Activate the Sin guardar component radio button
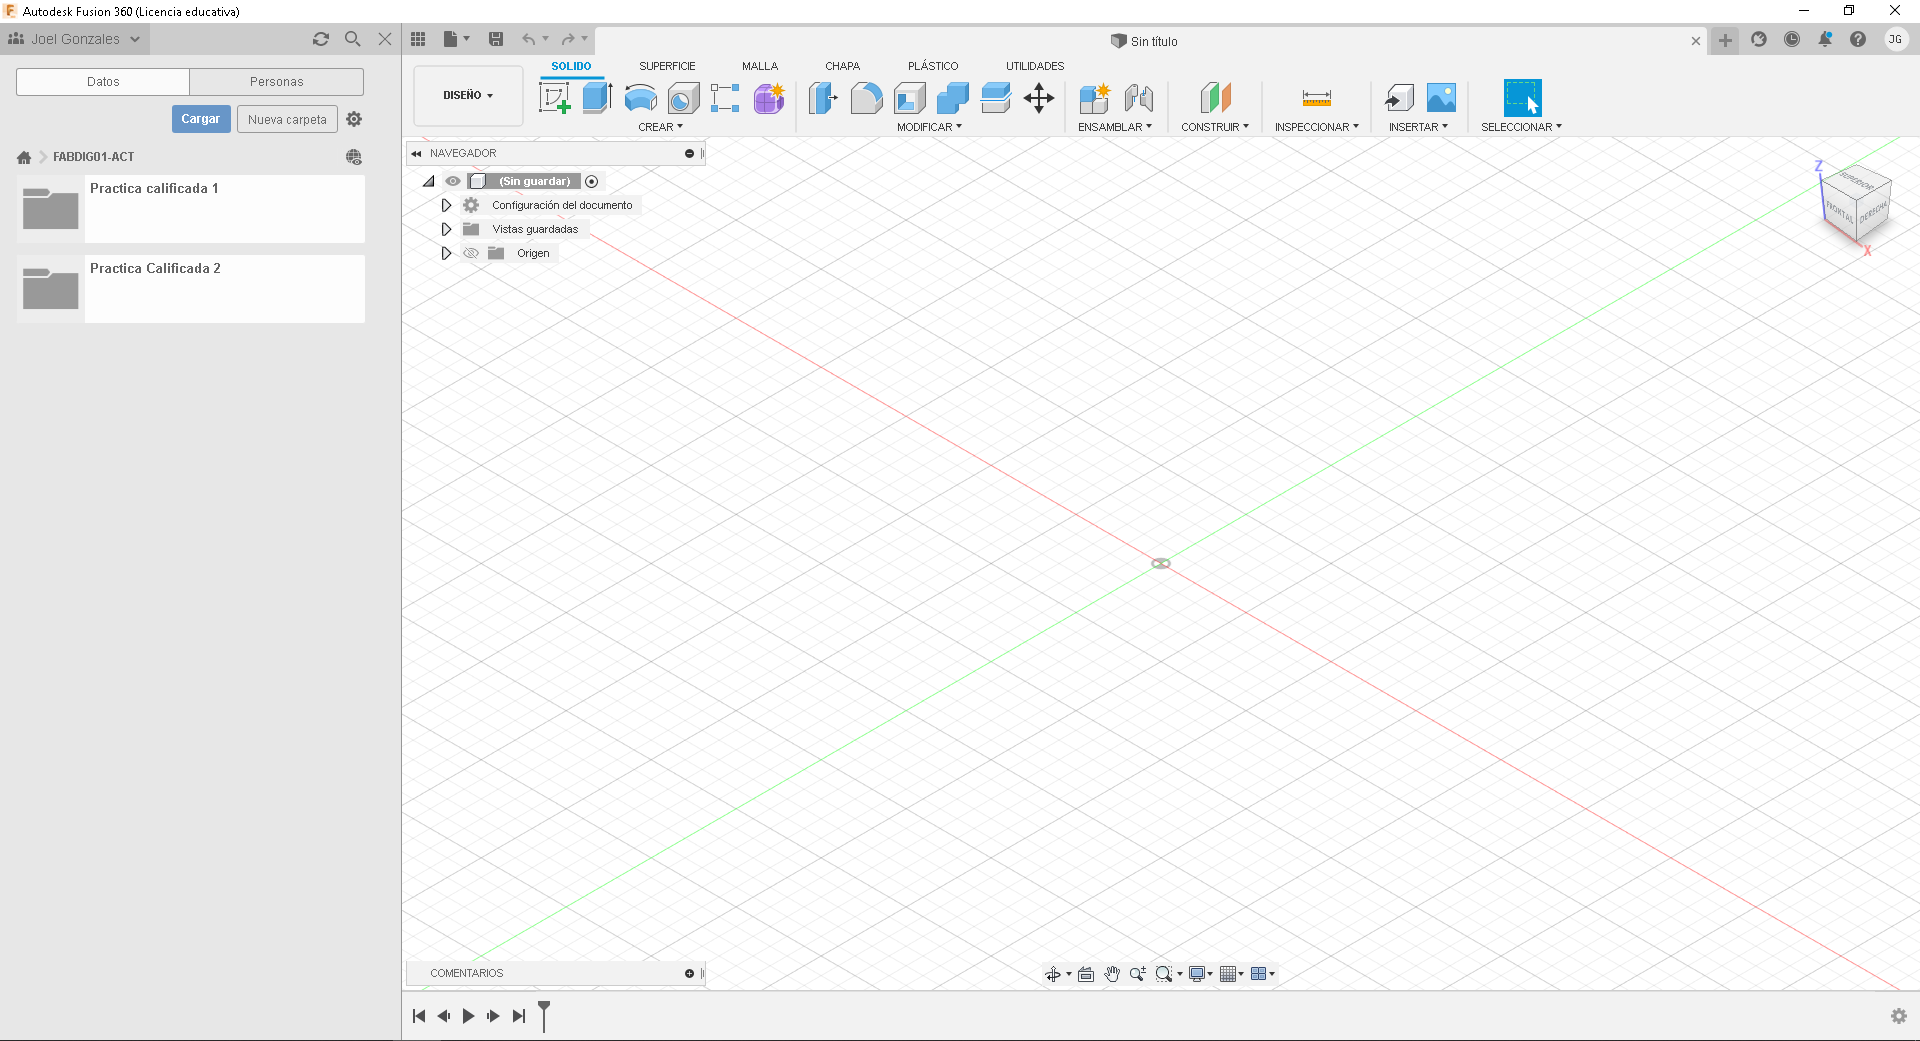Image resolution: width=1920 pixels, height=1041 pixels. click(x=592, y=181)
